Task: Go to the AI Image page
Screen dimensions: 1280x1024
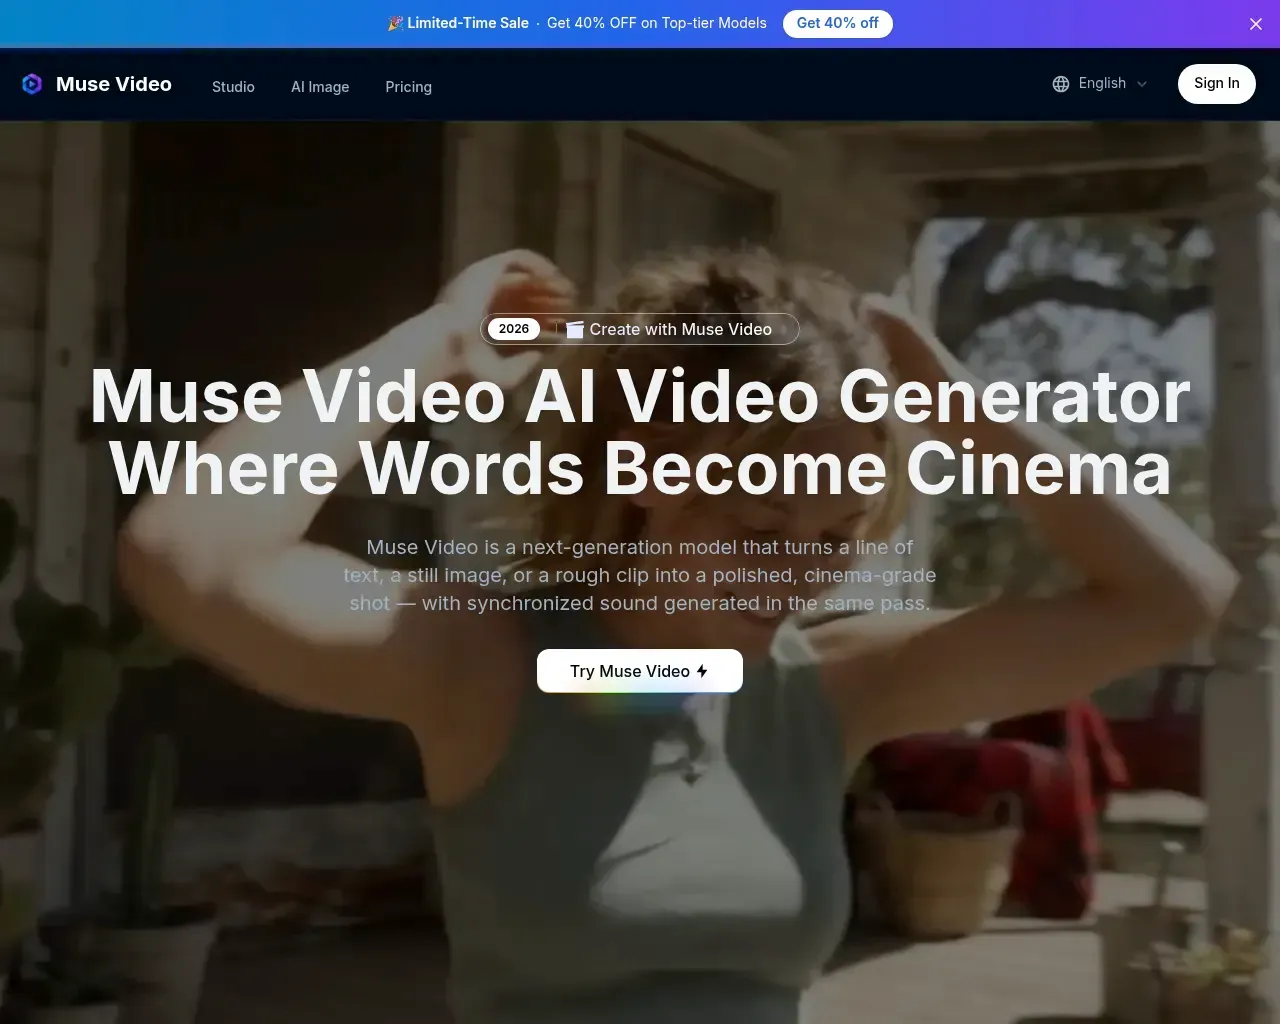Action: click(x=320, y=87)
